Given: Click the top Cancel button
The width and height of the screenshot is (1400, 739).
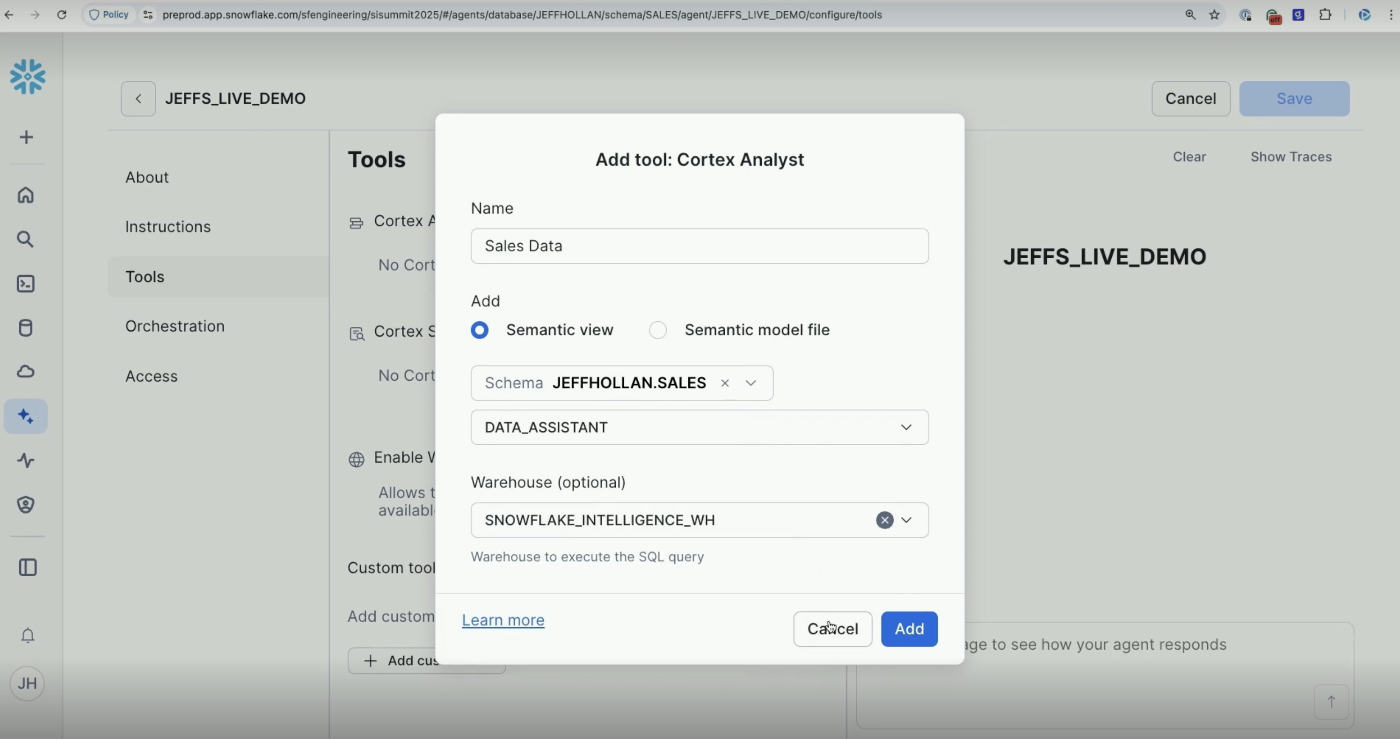Looking at the screenshot, I should (1191, 98).
